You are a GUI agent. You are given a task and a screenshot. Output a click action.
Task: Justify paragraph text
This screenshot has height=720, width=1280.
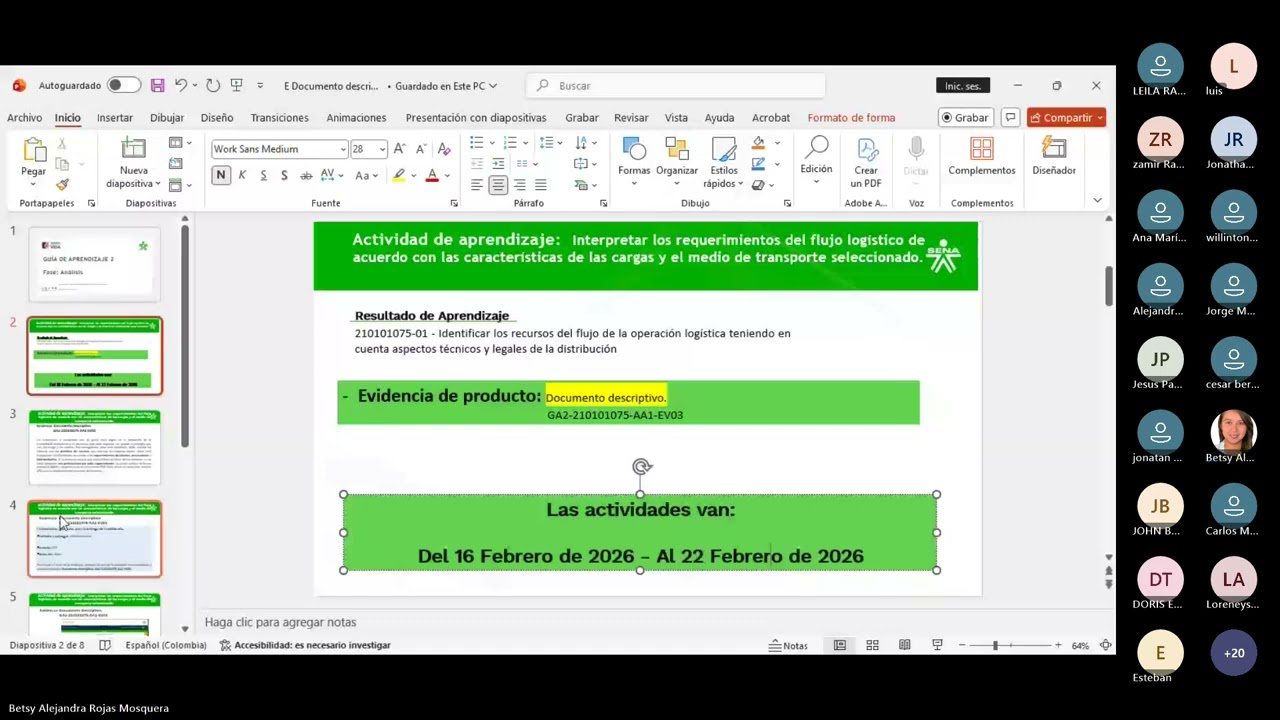pyautogui.click(x=541, y=185)
